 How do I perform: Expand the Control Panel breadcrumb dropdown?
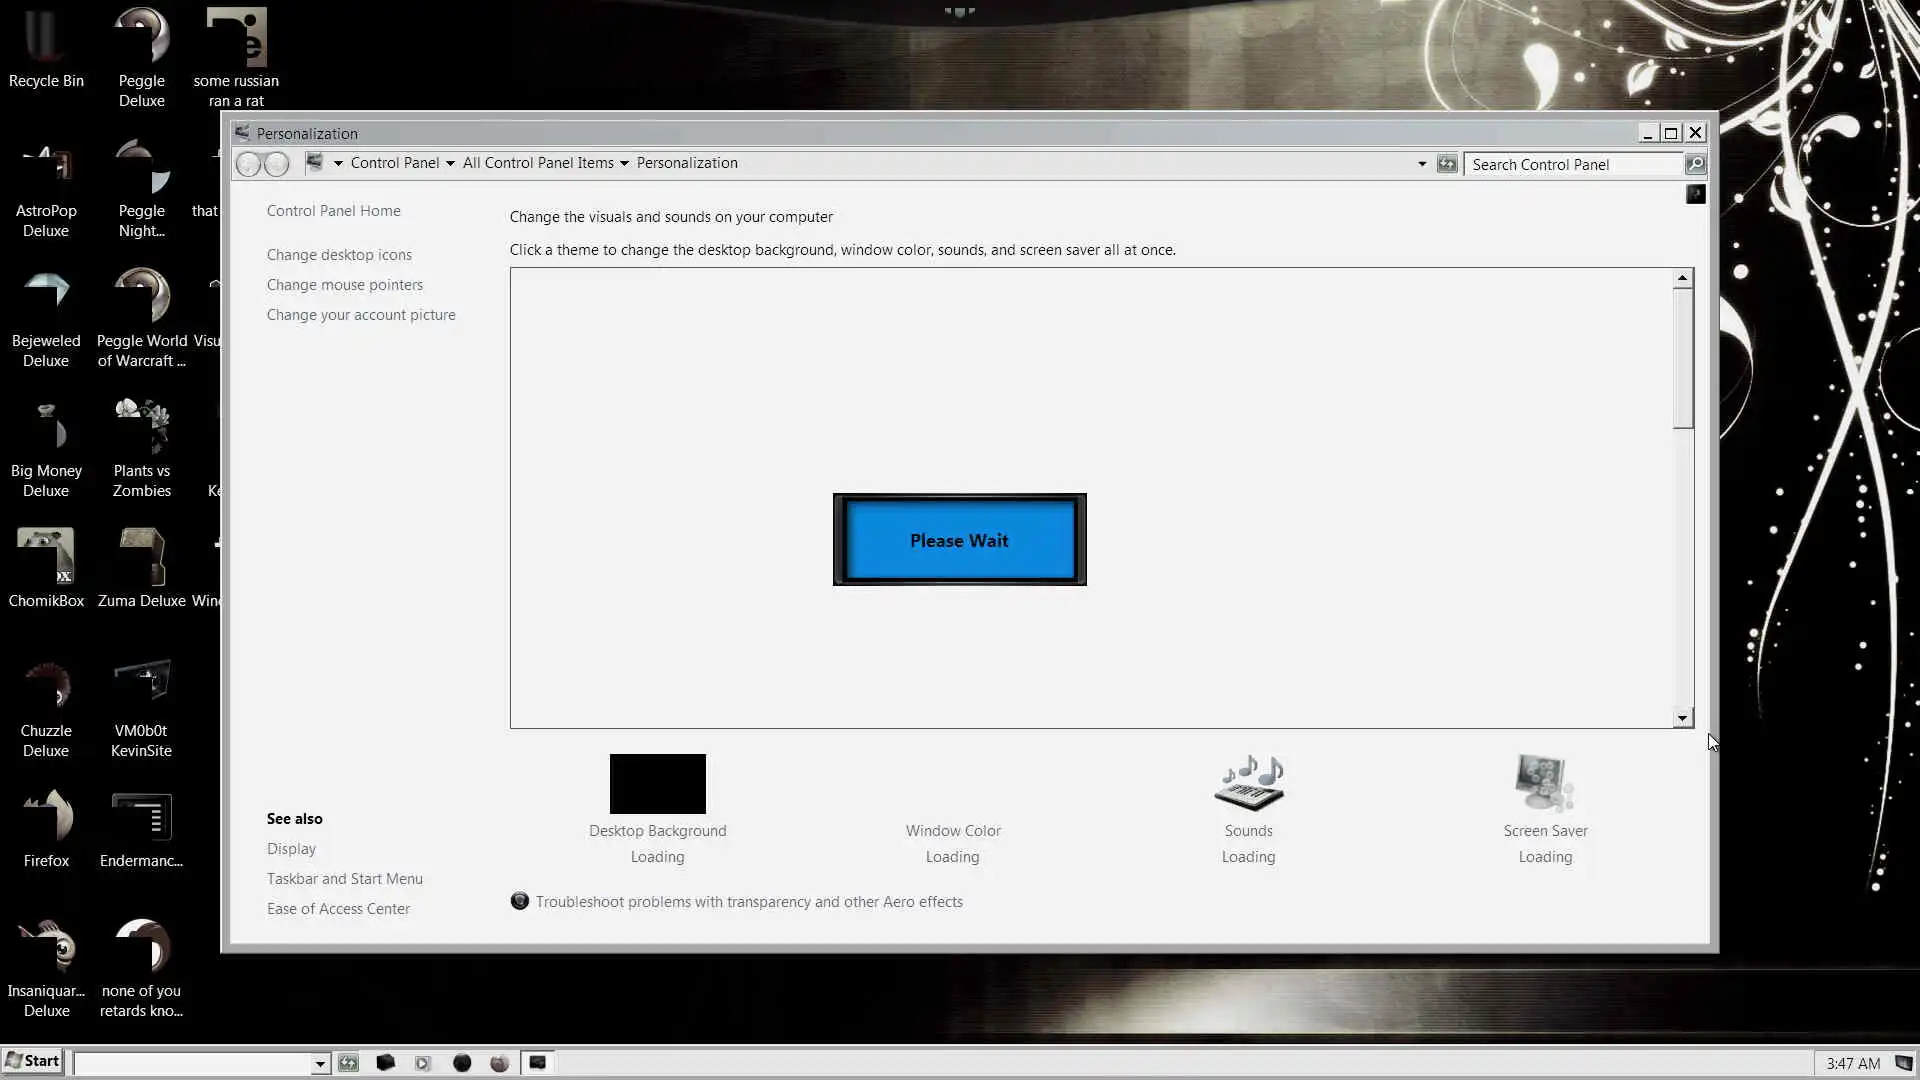tap(450, 164)
